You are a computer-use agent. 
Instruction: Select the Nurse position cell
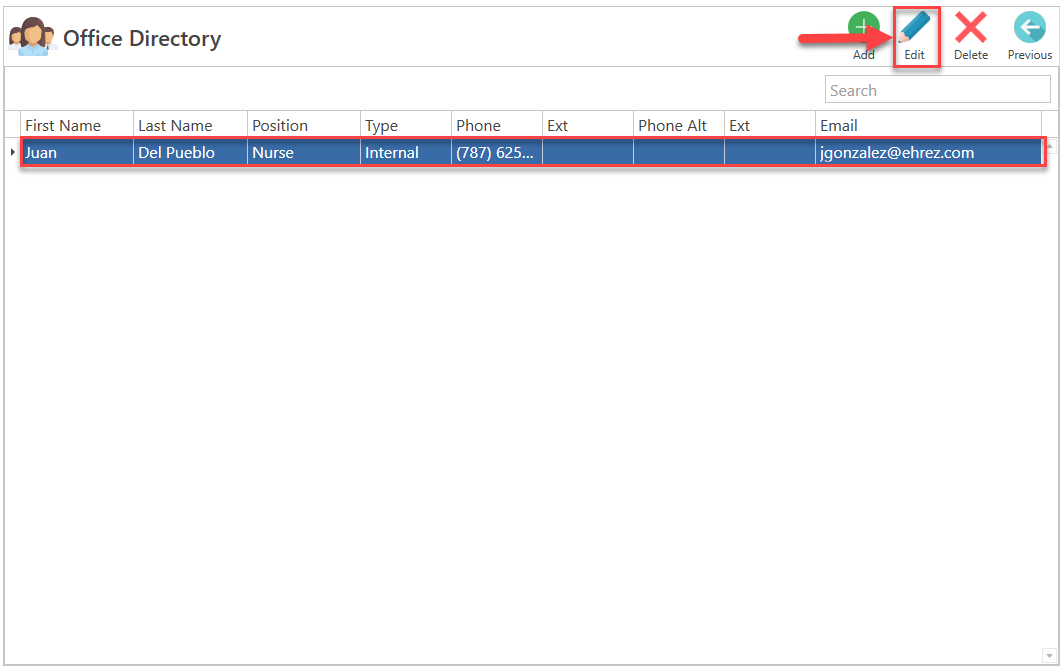click(x=304, y=153)
